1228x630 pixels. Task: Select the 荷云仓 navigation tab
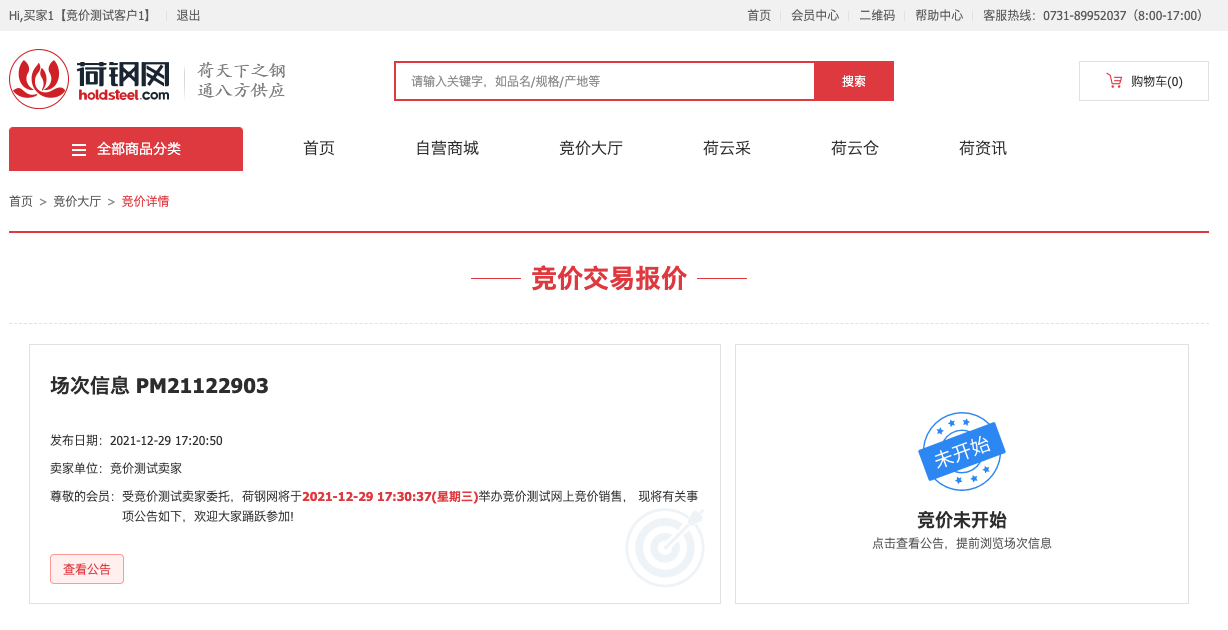855,149
